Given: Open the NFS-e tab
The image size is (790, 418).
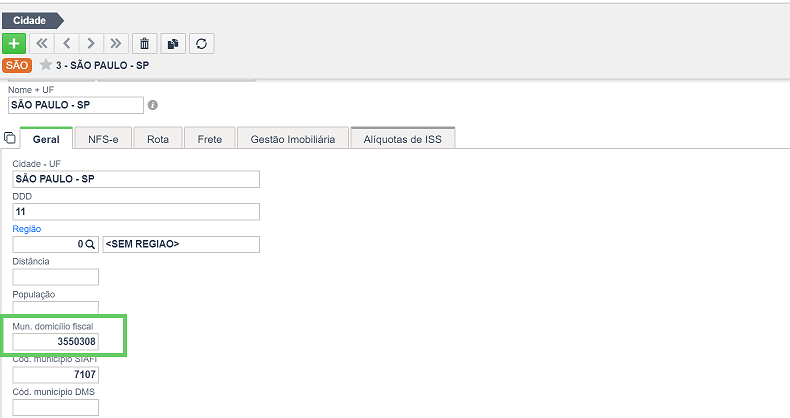Looking at the screenshot, I should (x=103, y=139).
